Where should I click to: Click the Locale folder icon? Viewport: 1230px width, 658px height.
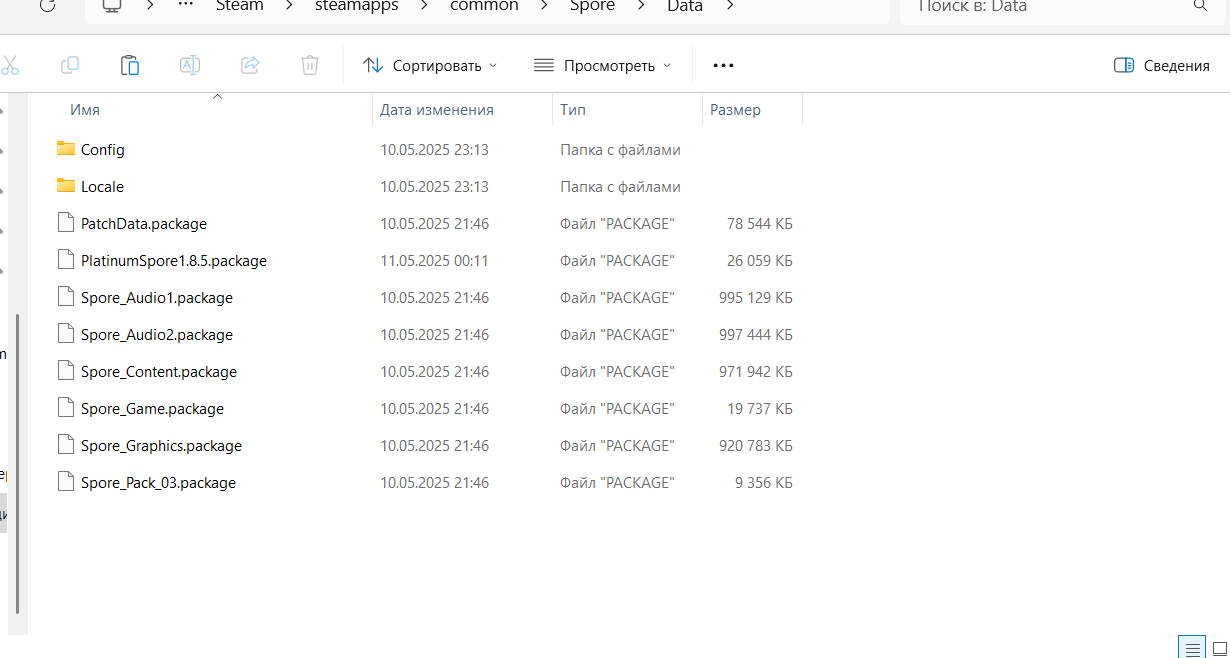(66, 185)
